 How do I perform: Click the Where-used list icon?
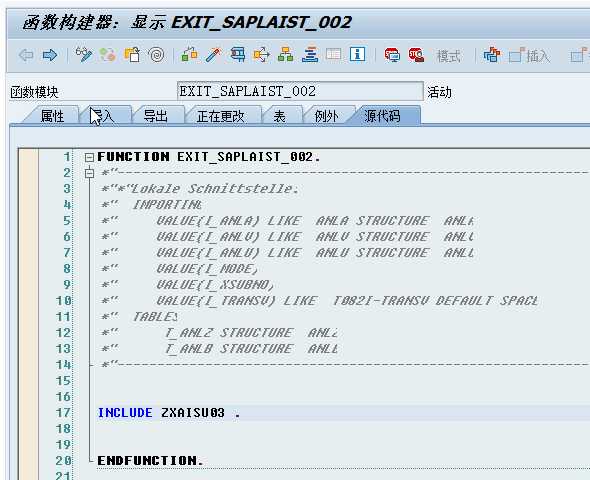coord(261,55)
